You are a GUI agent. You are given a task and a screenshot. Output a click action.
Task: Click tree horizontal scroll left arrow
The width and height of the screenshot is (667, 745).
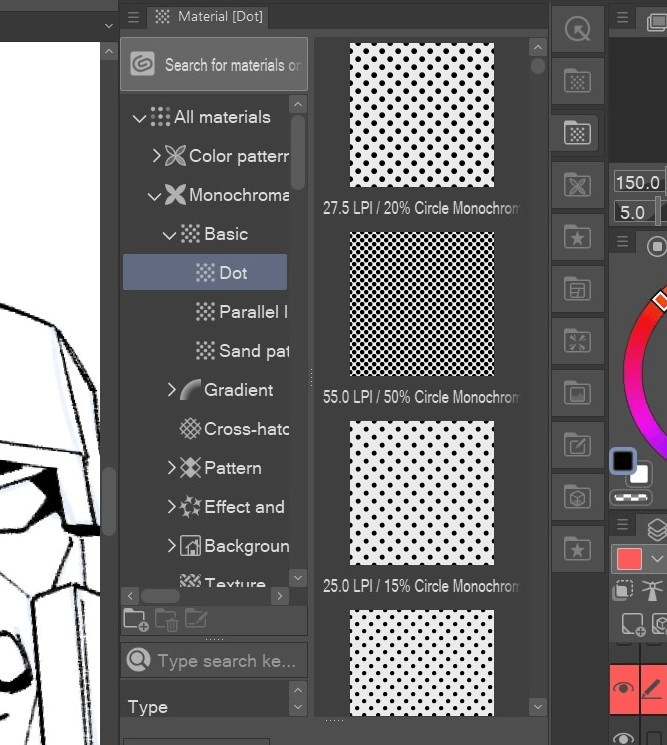pos(130,596)
